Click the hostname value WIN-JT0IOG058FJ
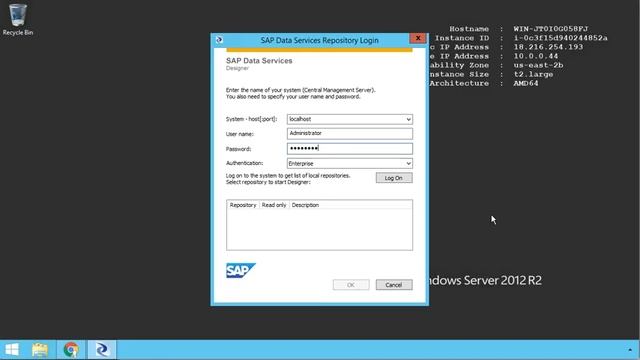640x360 pixels. click(551, 29)
